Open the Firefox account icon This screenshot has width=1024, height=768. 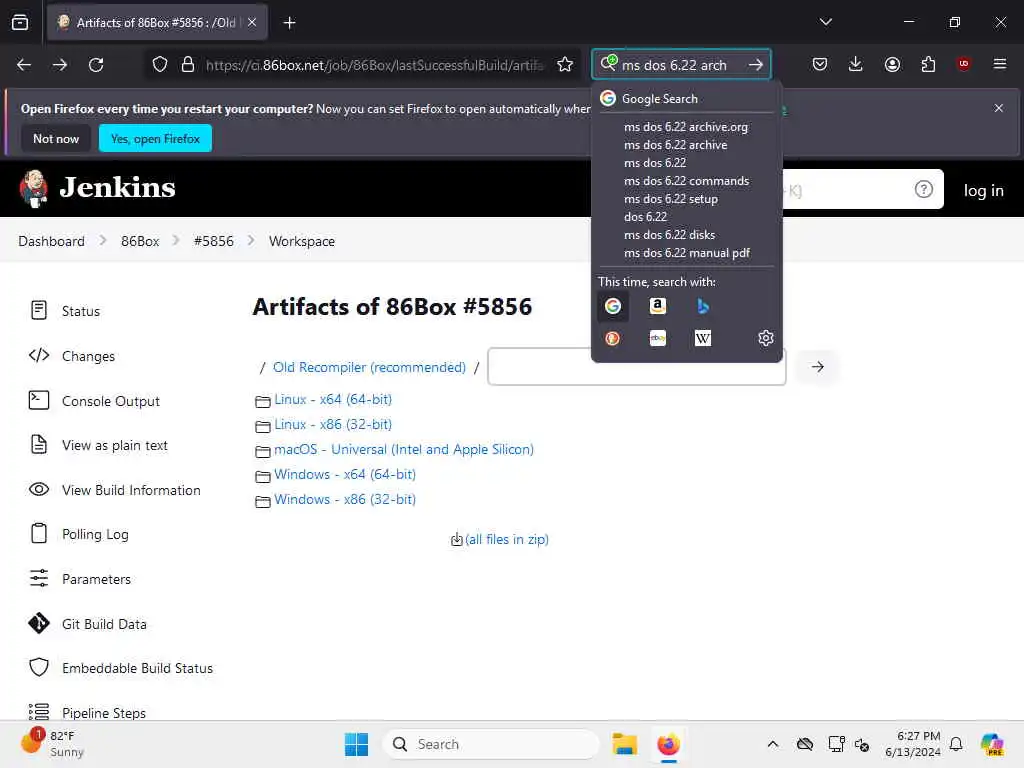892,64
